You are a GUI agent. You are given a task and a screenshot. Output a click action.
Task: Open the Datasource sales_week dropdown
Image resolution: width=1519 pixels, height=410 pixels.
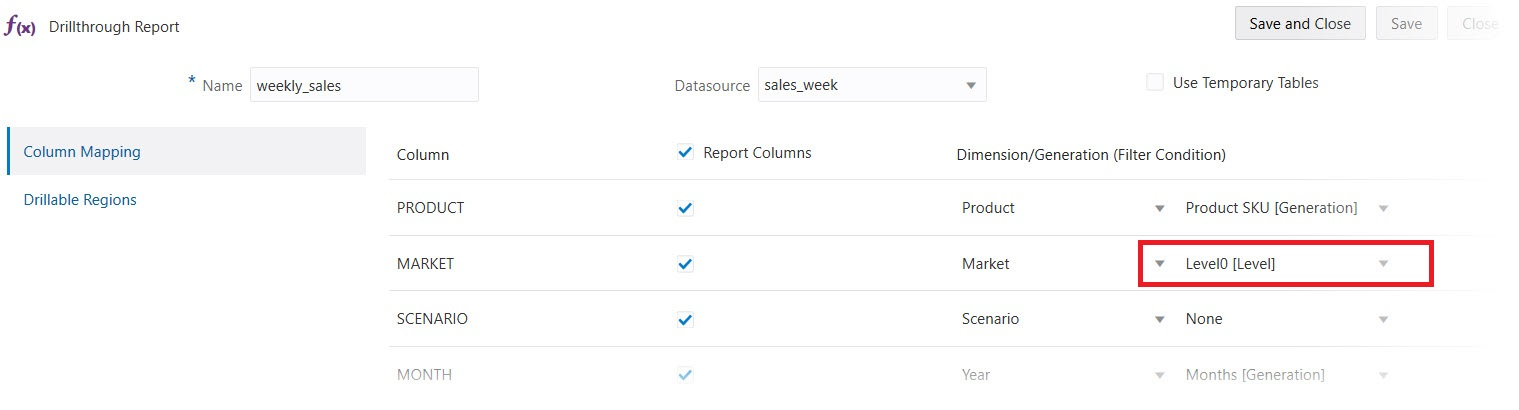(x=970, y=86)
